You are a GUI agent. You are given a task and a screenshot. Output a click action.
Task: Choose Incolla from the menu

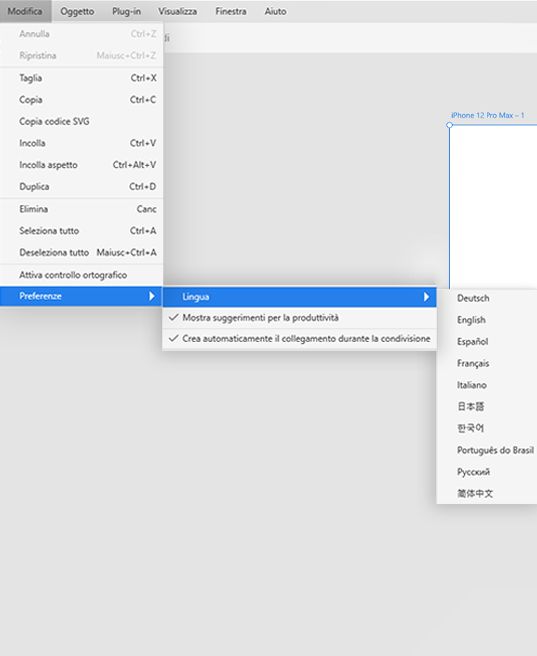coord(82,143)
